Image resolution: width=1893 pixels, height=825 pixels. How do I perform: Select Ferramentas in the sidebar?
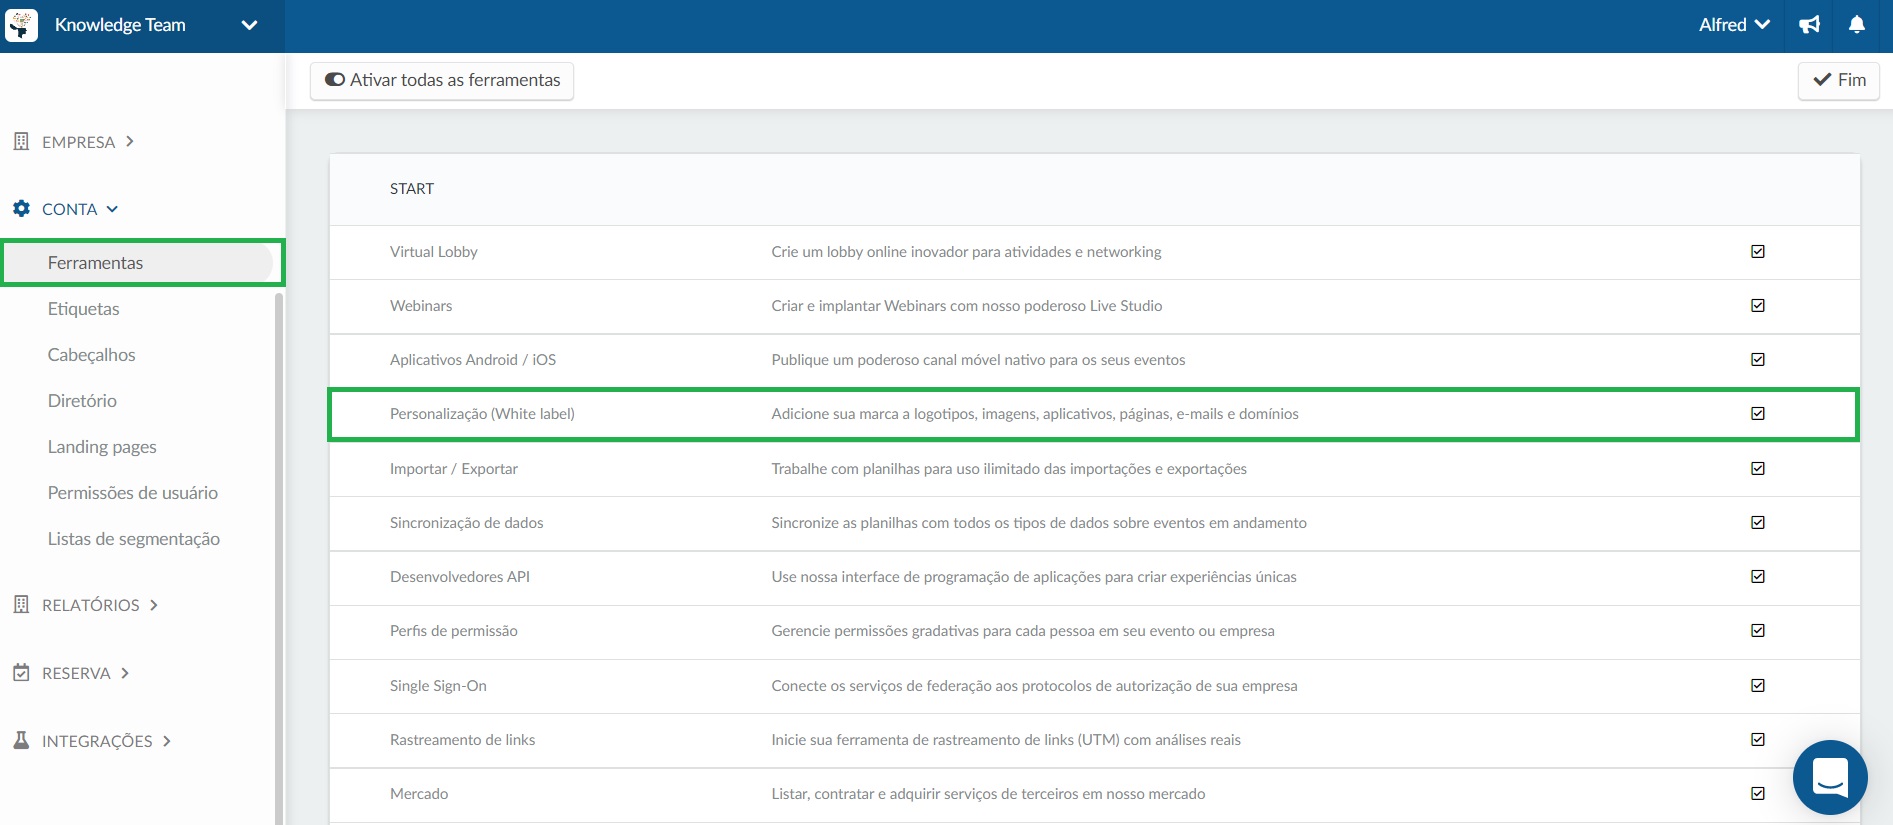(x=138, y=263)
